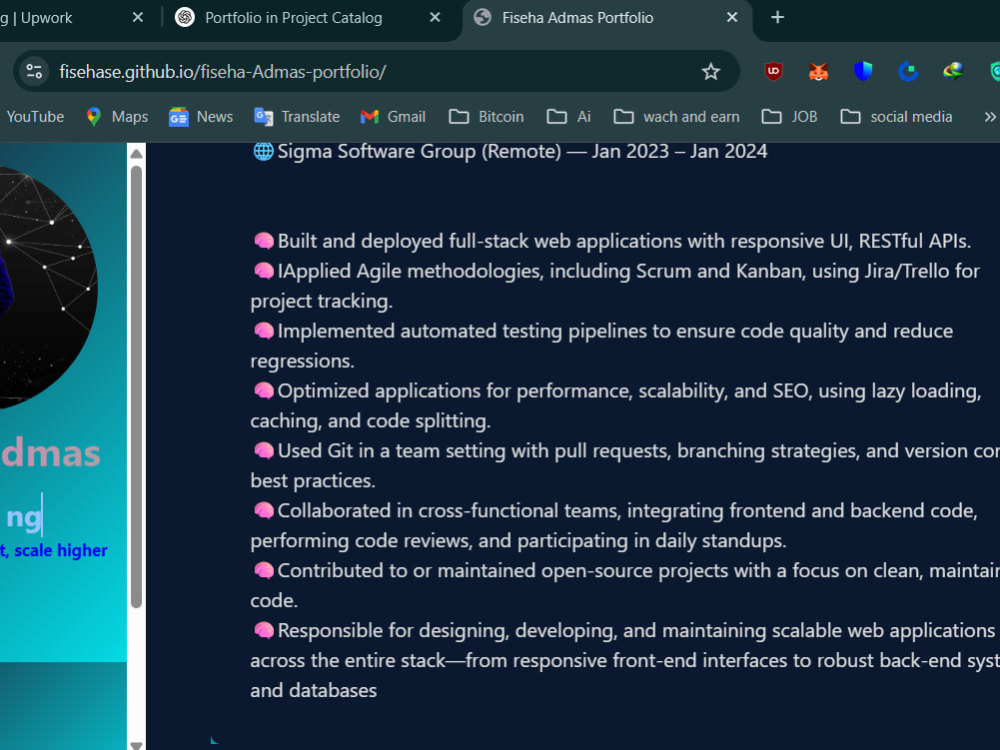Image resolution: width=1000 pixels, height=750 pixels.
Task: Open the blue shield extension
Action: click(863, 71)
